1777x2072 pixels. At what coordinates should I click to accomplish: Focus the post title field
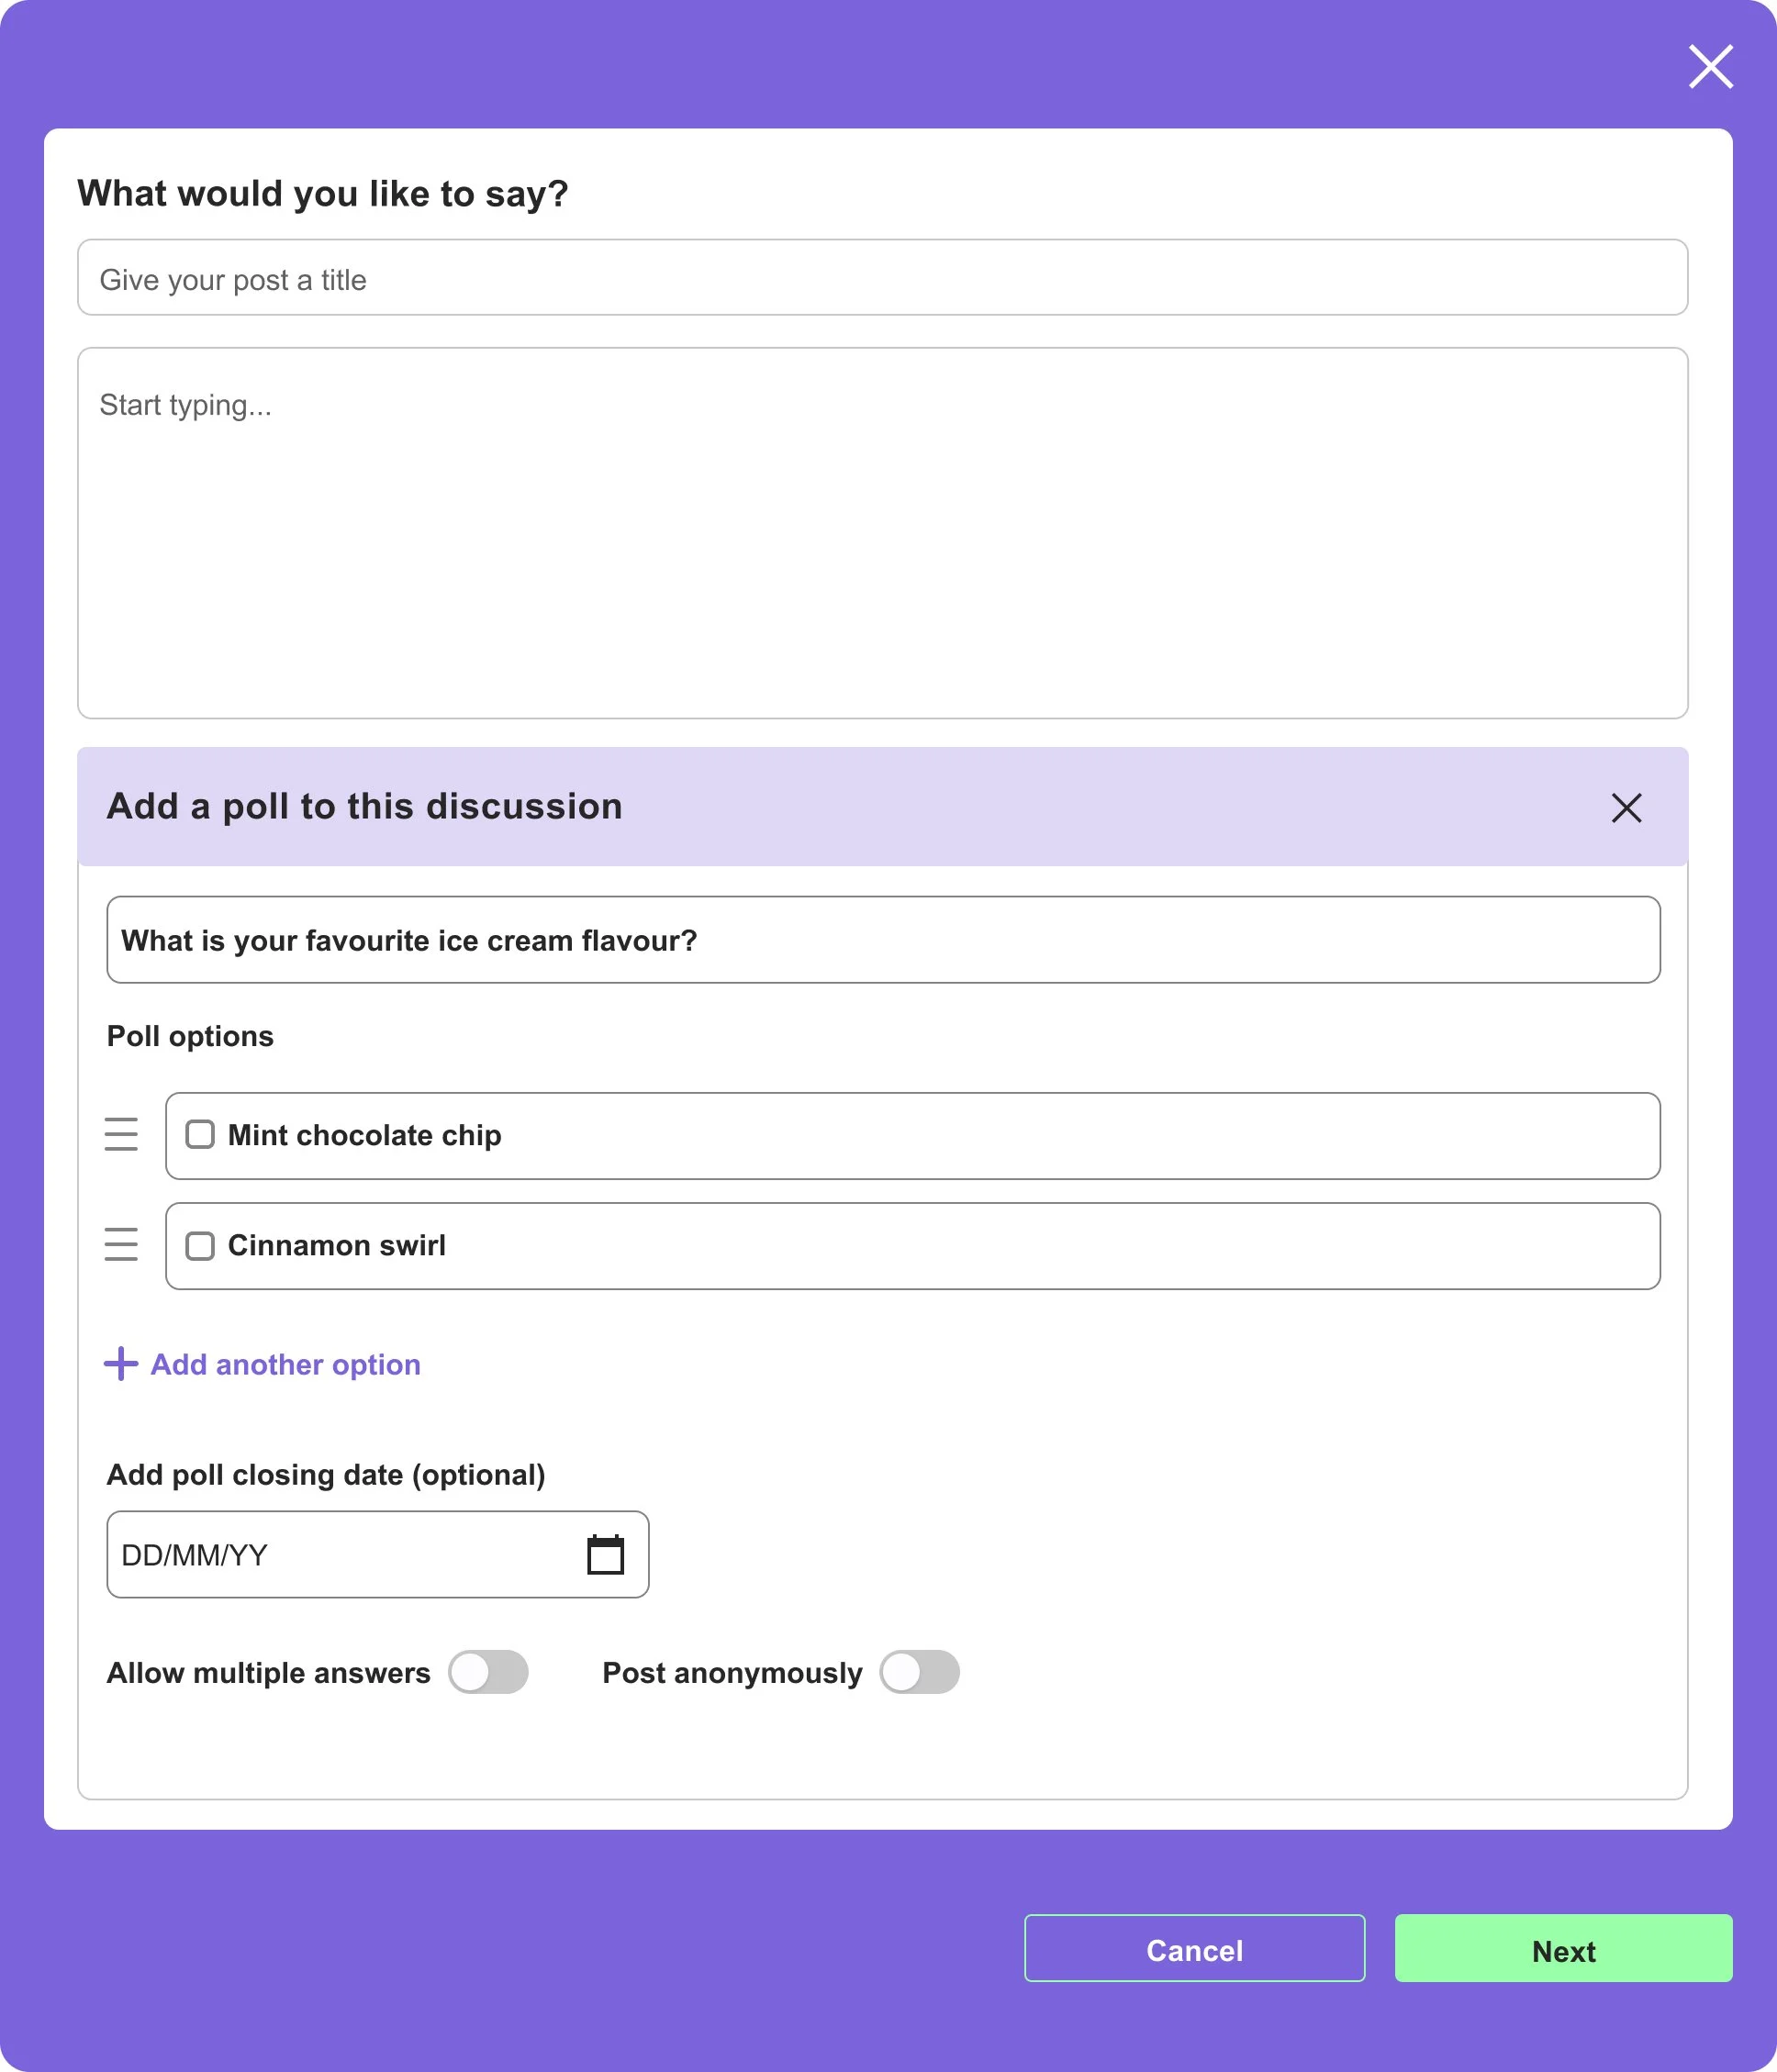tap(882, 277)
